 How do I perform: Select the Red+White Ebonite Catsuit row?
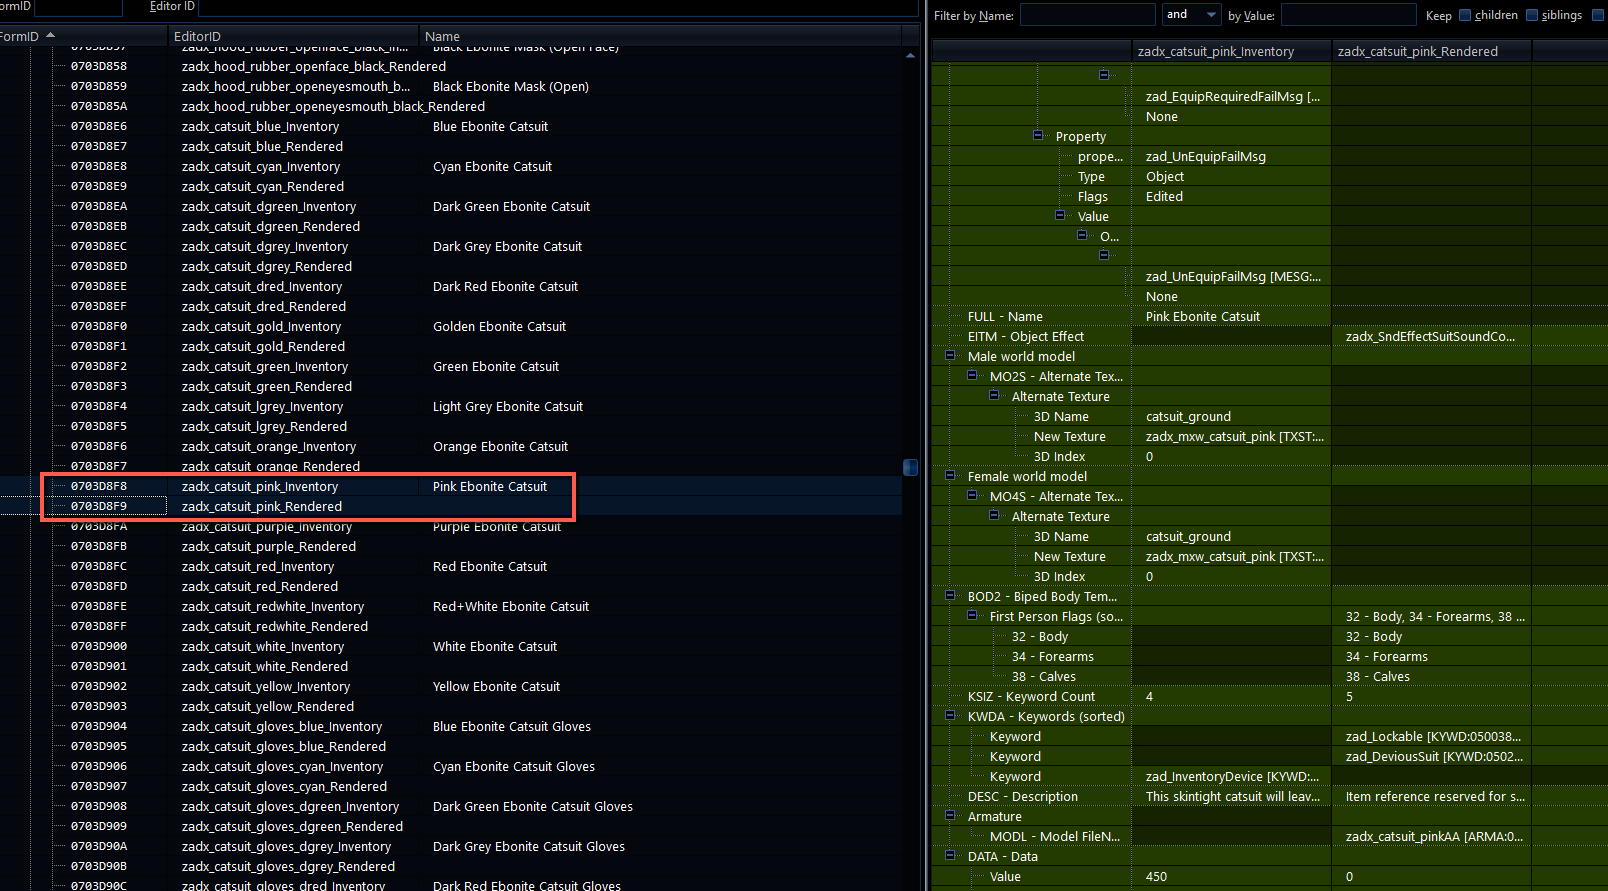(450, 606)
